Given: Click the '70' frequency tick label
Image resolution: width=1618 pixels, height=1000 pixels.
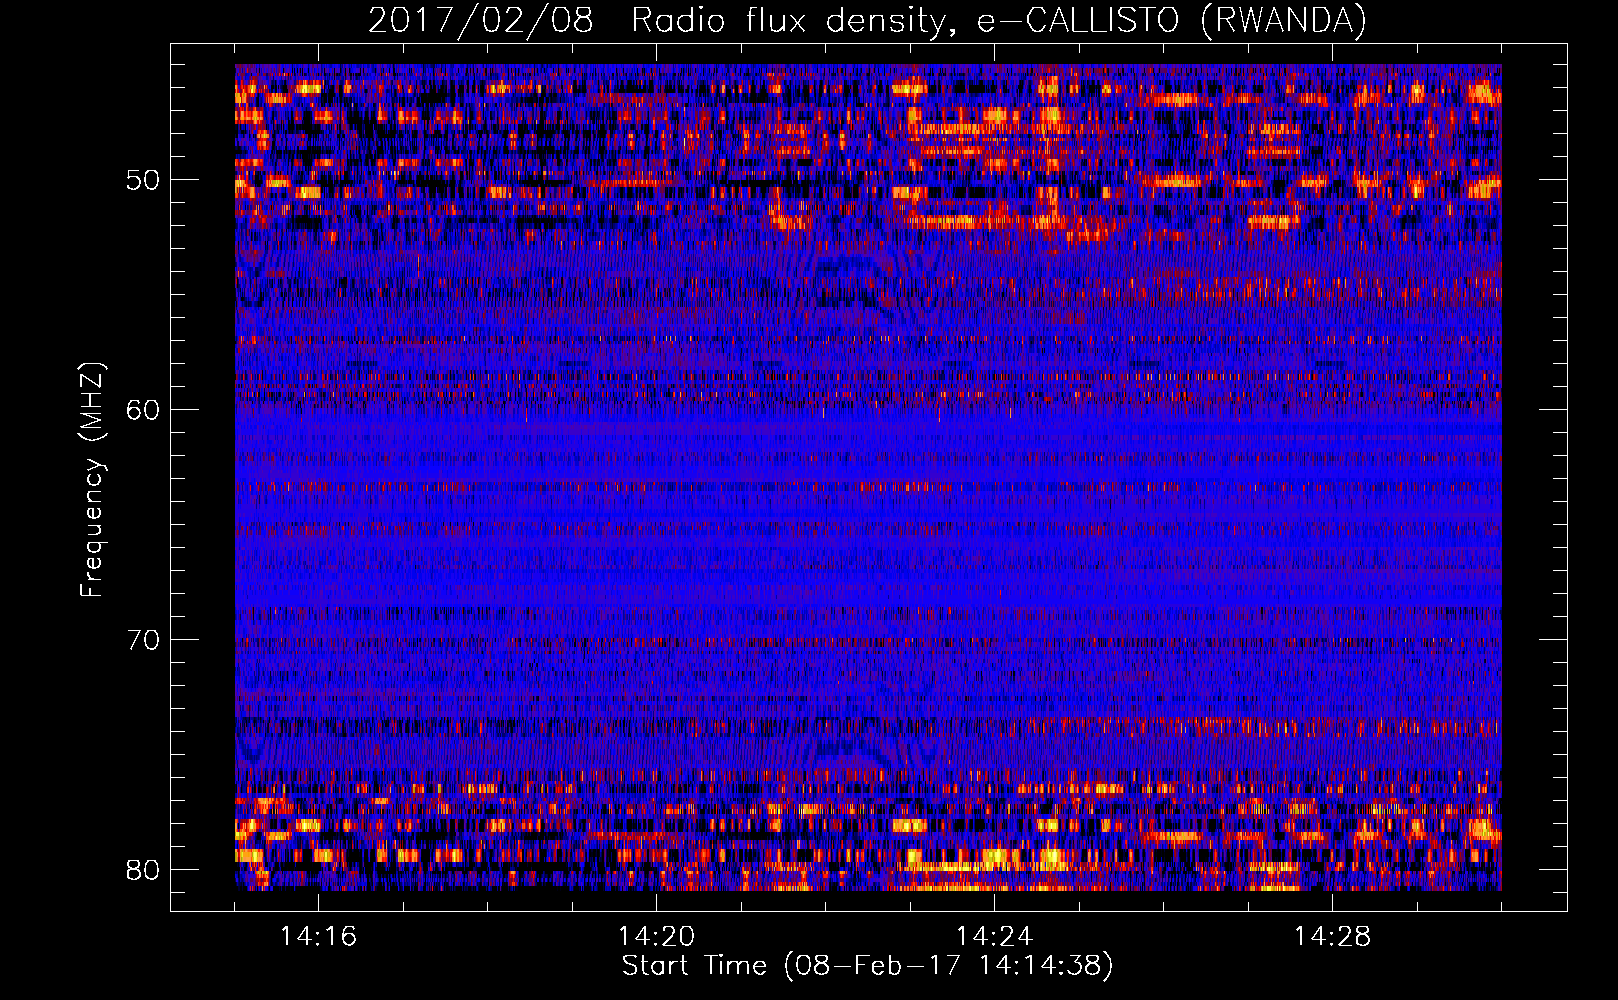Looking at the screenshot, I should coord(143,640).
